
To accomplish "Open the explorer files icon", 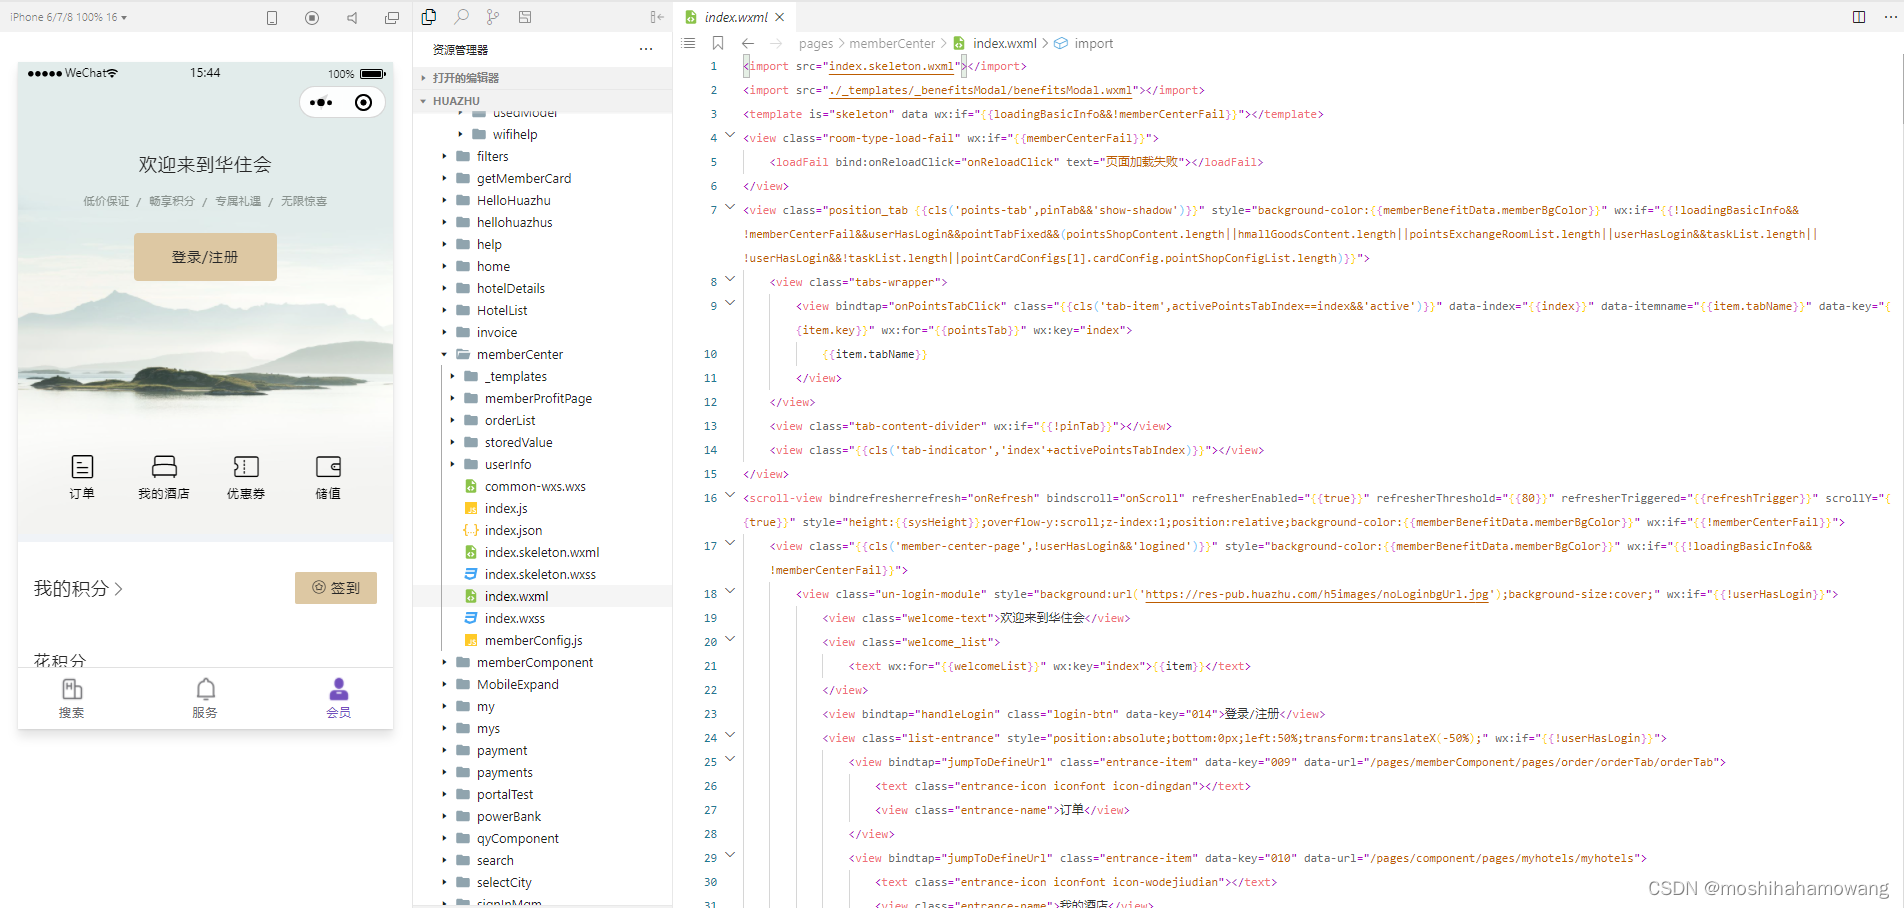I will click(429, 16).
